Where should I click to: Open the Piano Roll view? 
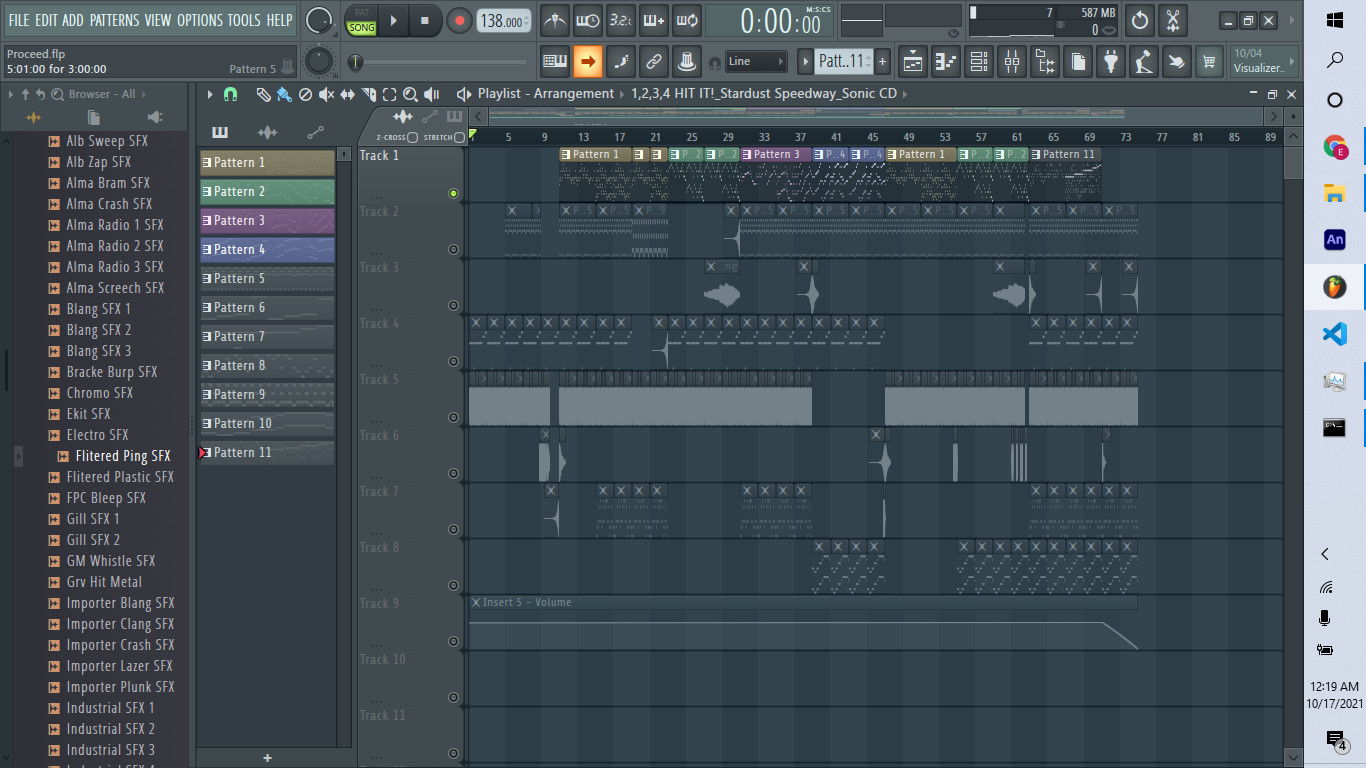[946, 62]
